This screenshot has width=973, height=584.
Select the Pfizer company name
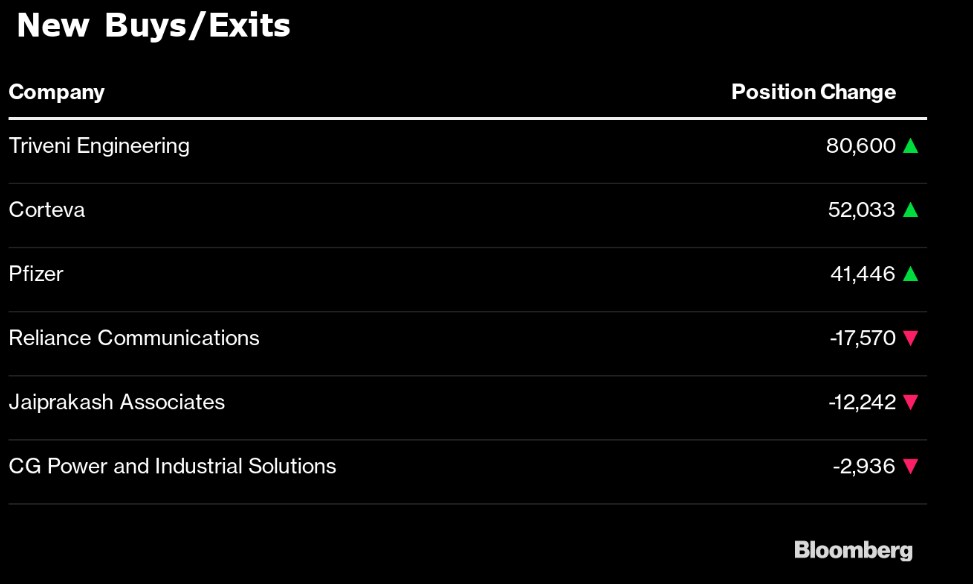(x=36, y=274)
